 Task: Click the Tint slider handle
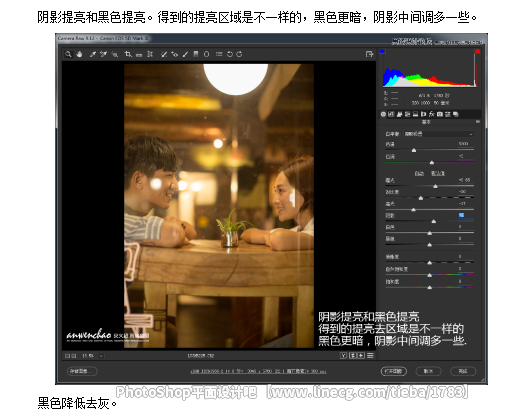coord(432,163)
